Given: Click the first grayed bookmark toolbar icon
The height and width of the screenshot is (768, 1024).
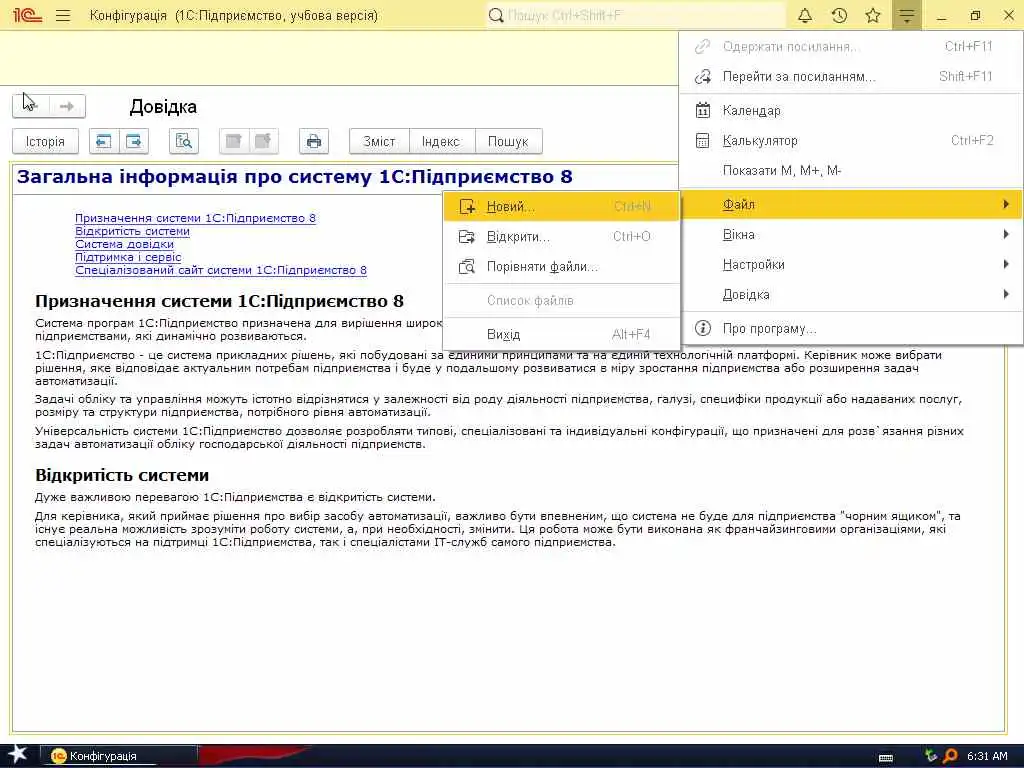Looking at the screenshot, I should coord(234,141).
